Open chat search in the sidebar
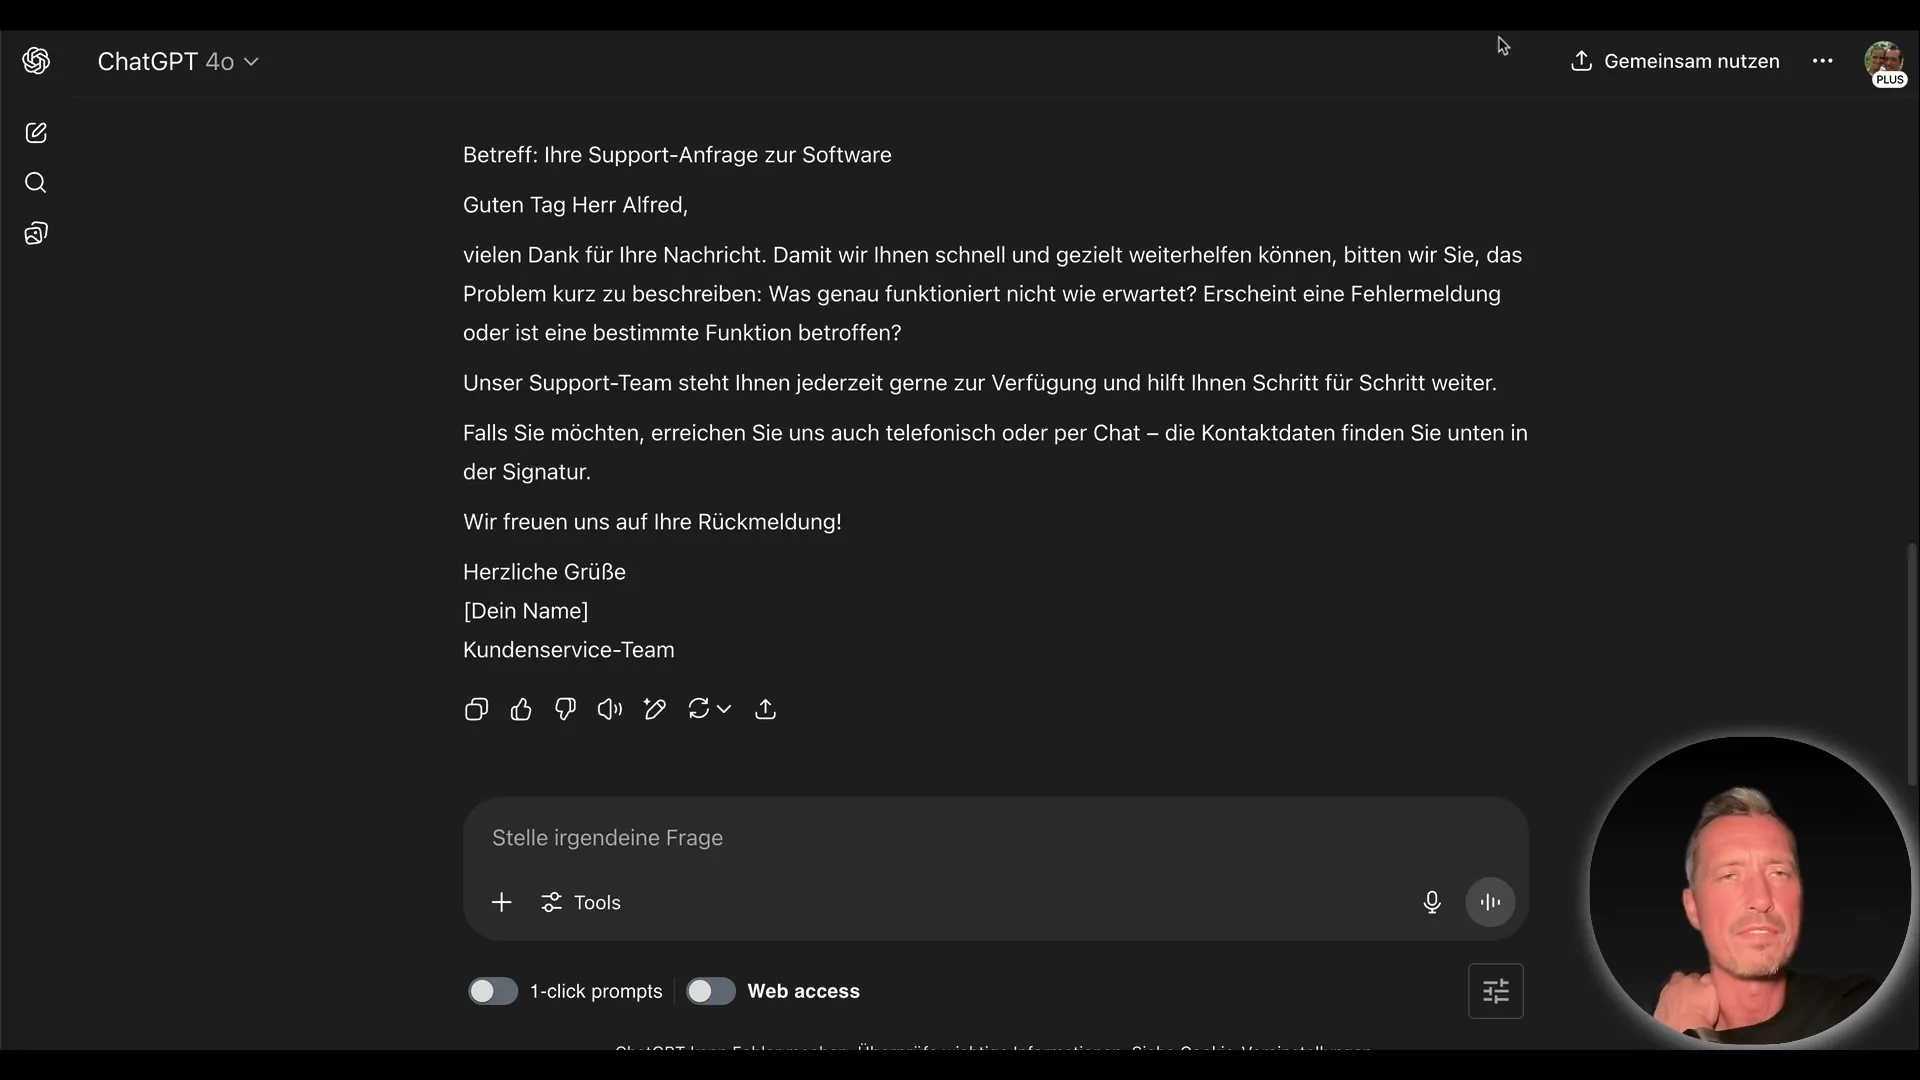Image resolution: width=1920 pixels, height=1080 pixels. pyautogui.click(x=36, y=182)
